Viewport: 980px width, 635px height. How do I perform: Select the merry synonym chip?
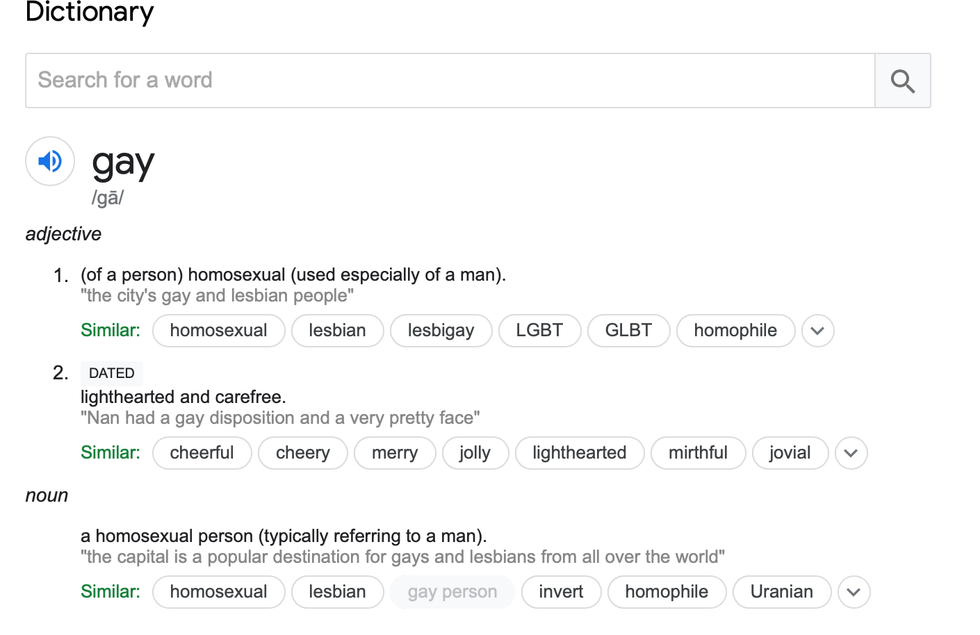tap(395, 453)
